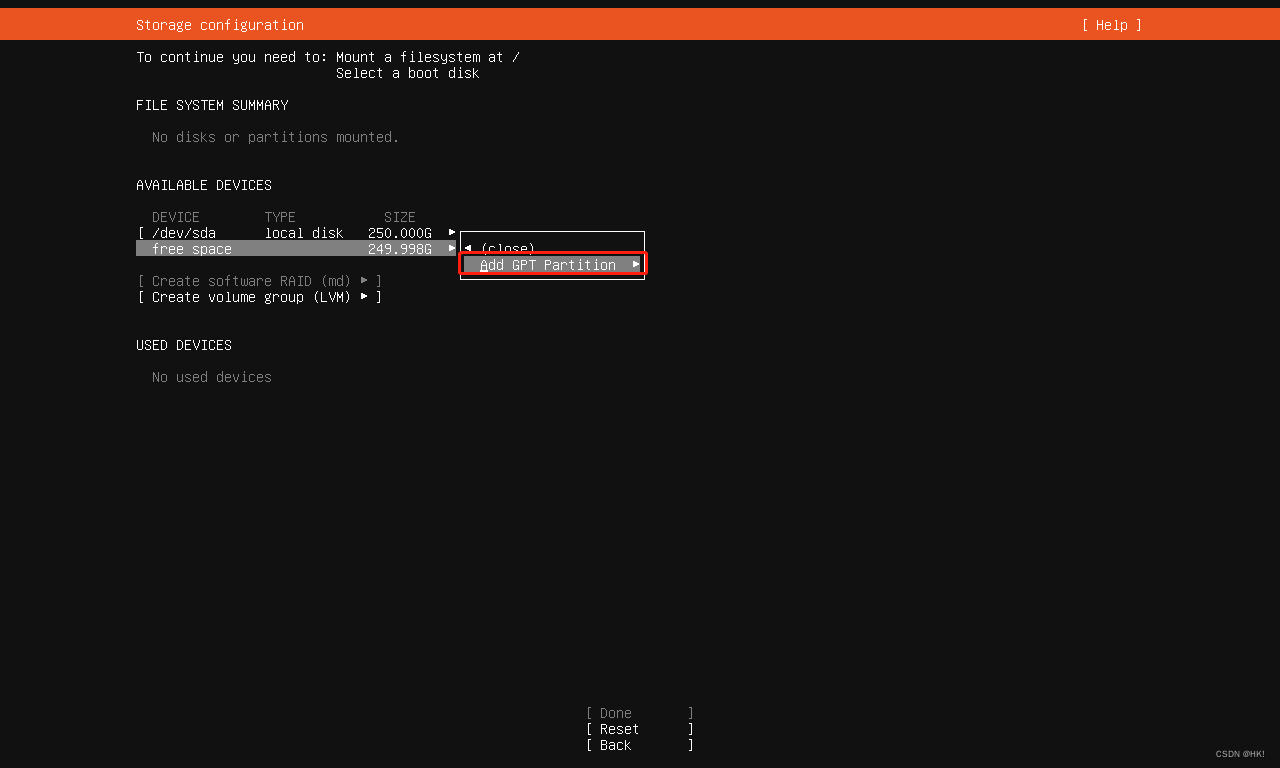Viewport: 1280px width, 768px height.
Task: Click the 'Select a boot disk' text
Action: (x=408, y=73)
